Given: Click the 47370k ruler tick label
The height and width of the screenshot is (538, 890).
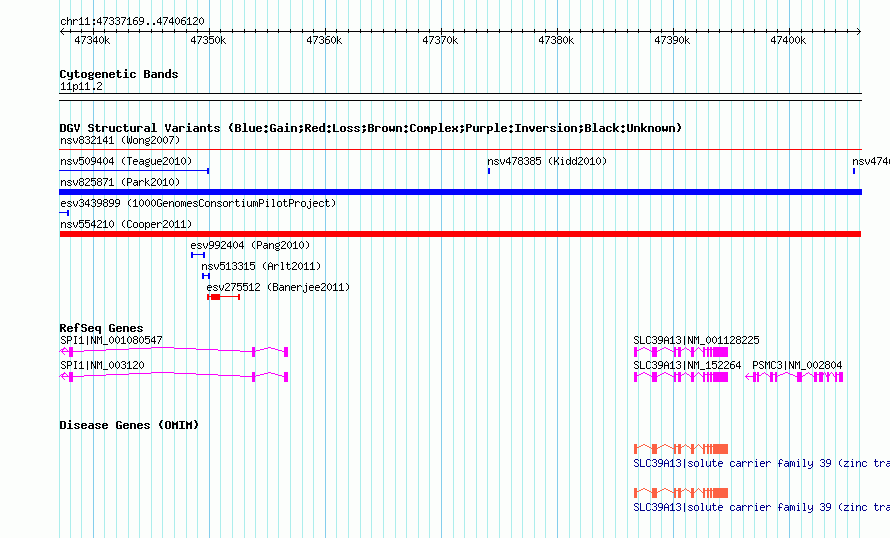Looking at the screenshot, I should 440,40.
